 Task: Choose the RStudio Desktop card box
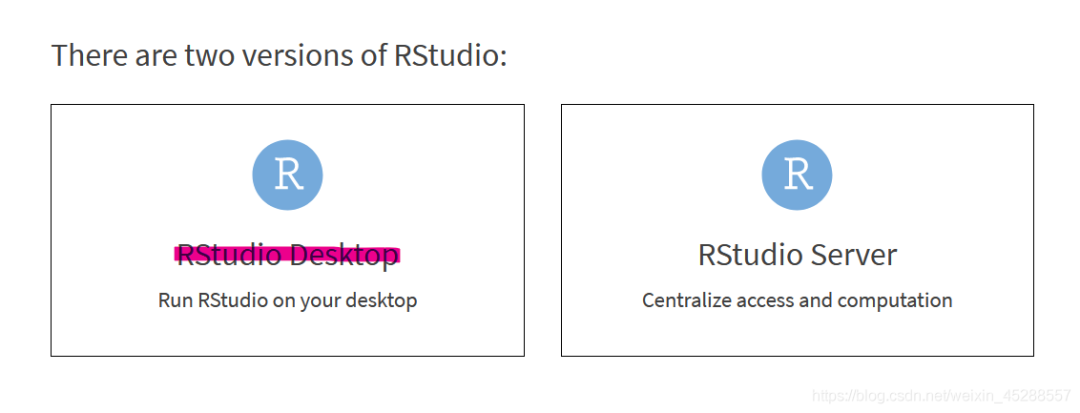(288, 231)
